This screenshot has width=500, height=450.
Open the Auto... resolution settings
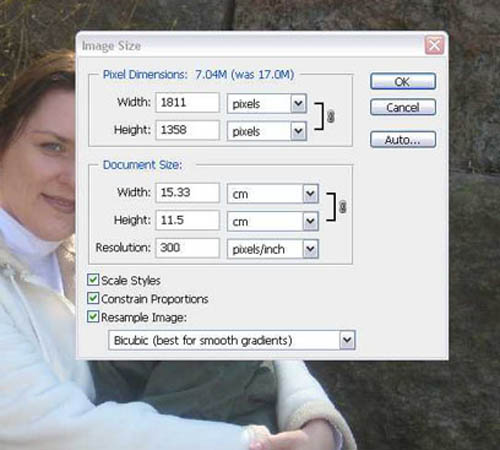pos(403,139)
